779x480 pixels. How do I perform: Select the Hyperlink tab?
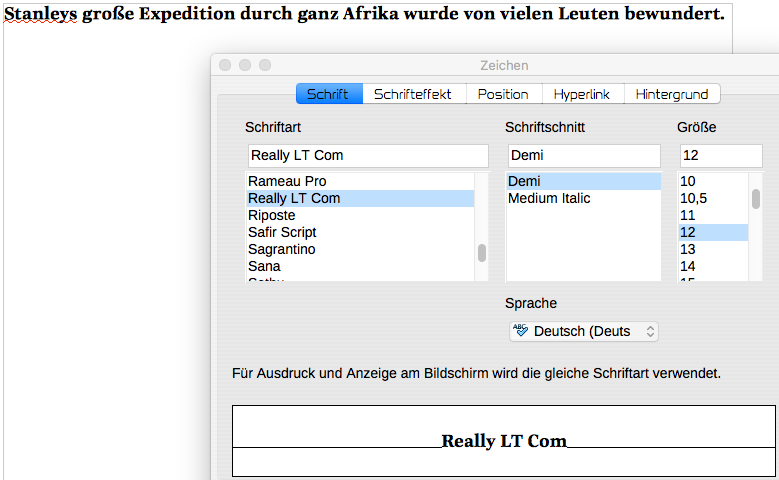pos(583,94)
